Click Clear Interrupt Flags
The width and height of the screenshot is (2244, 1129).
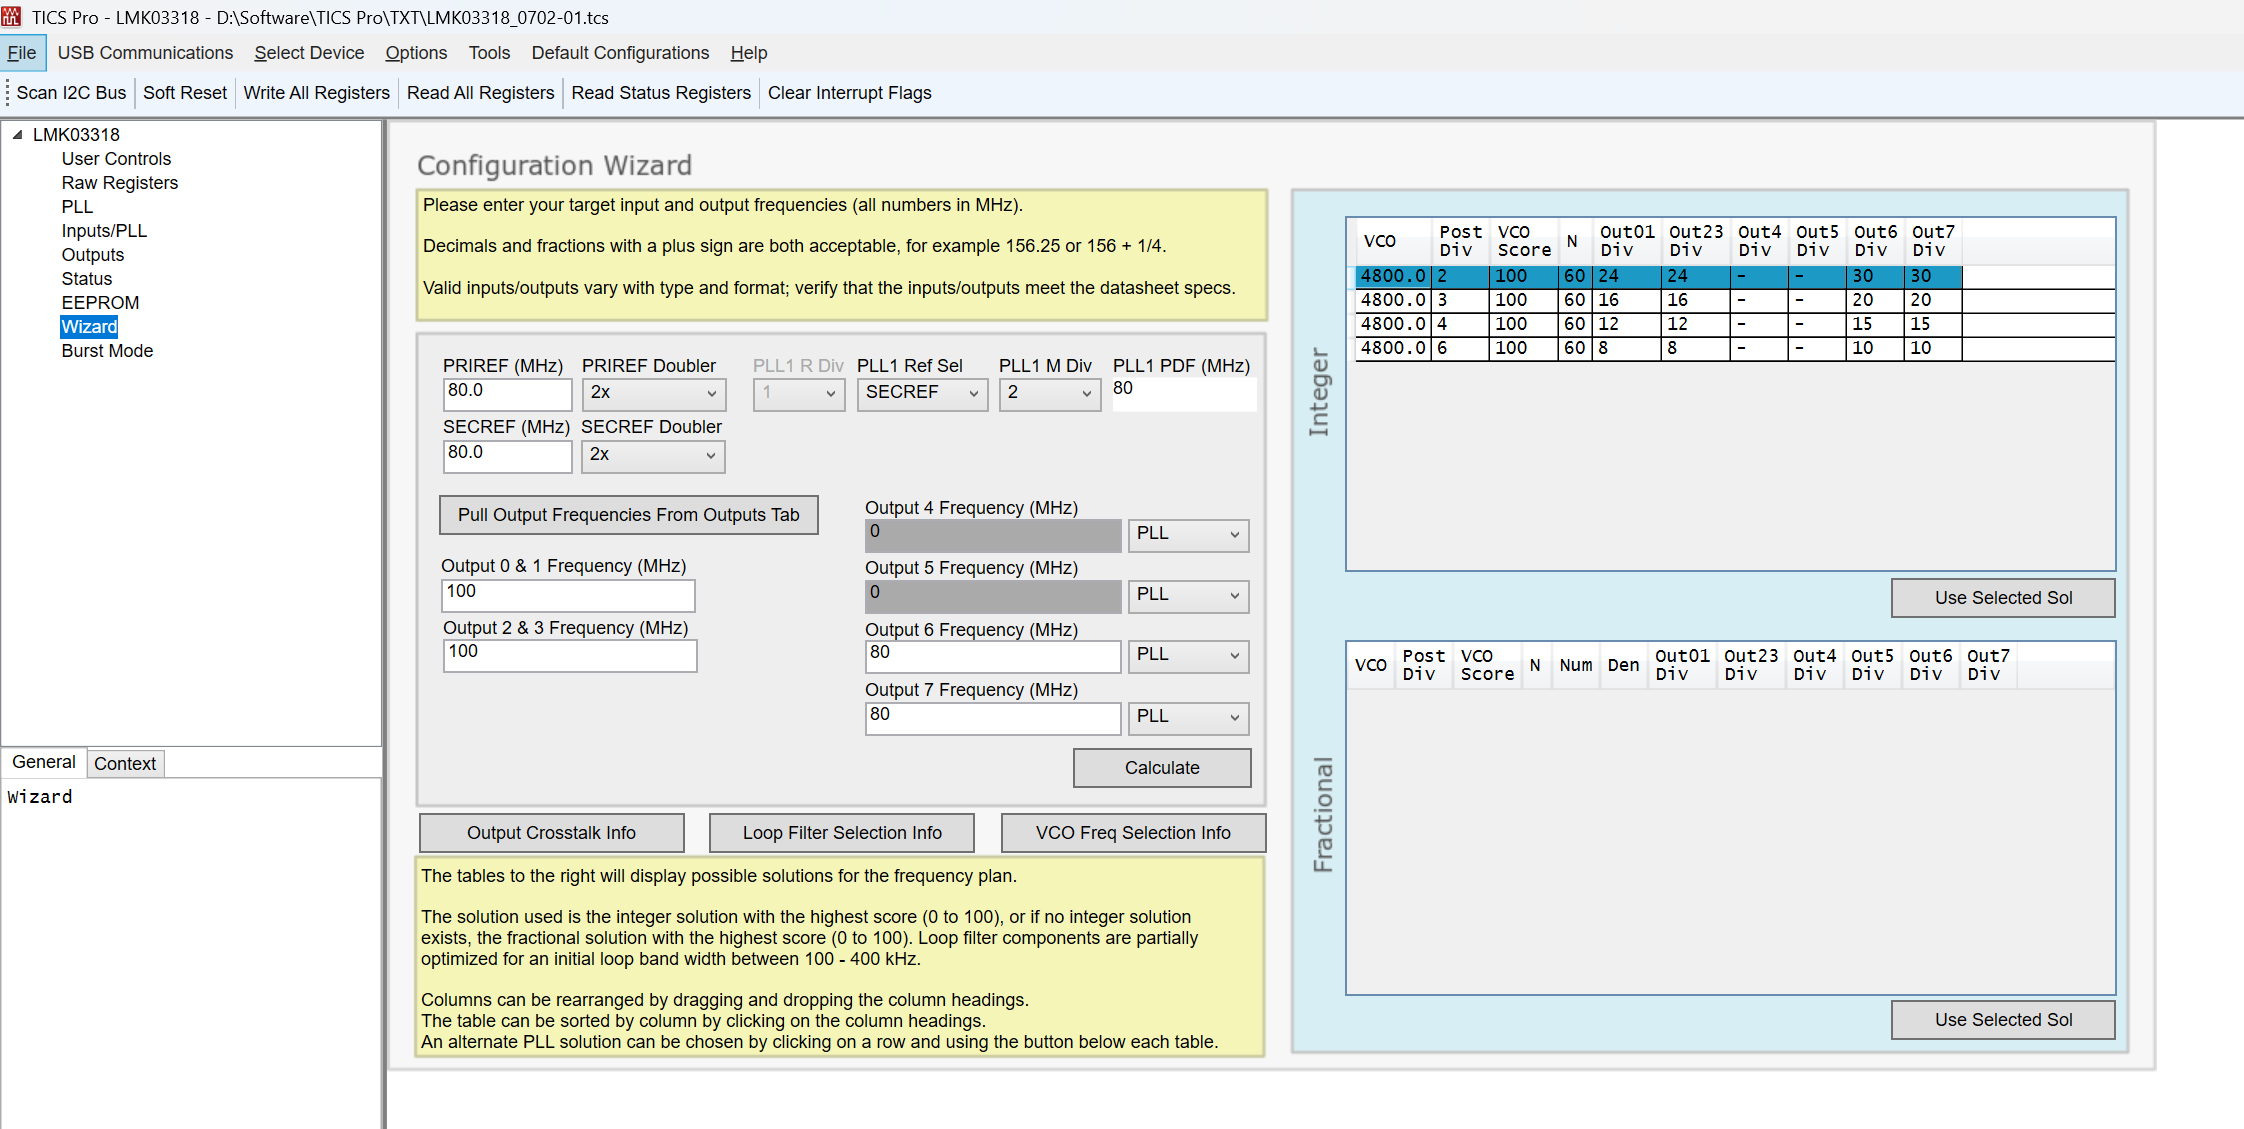point(849,93)
